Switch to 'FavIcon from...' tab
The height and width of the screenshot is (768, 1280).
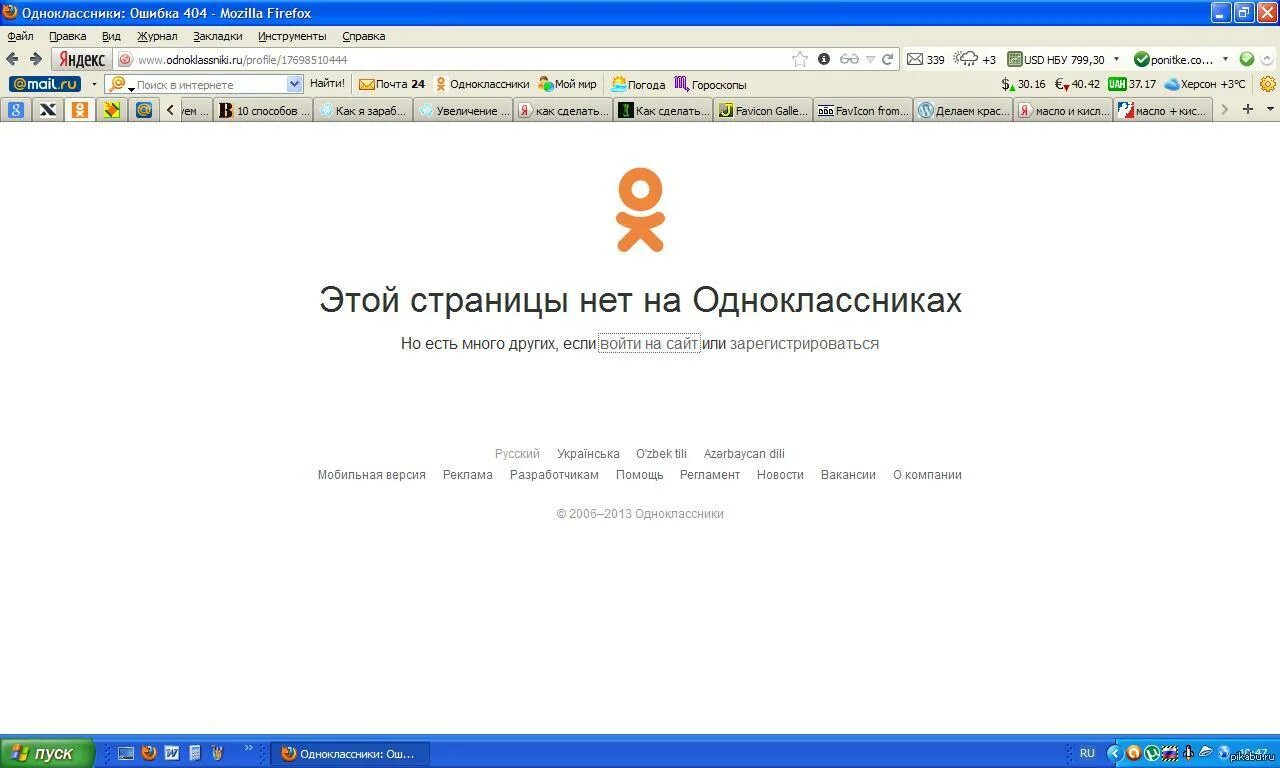(x=862, y=111)
